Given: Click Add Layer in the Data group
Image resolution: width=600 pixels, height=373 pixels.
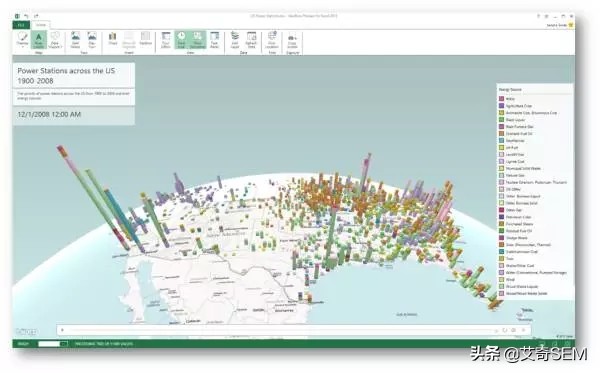Looking at the screenshot, I should coord(235,40).
